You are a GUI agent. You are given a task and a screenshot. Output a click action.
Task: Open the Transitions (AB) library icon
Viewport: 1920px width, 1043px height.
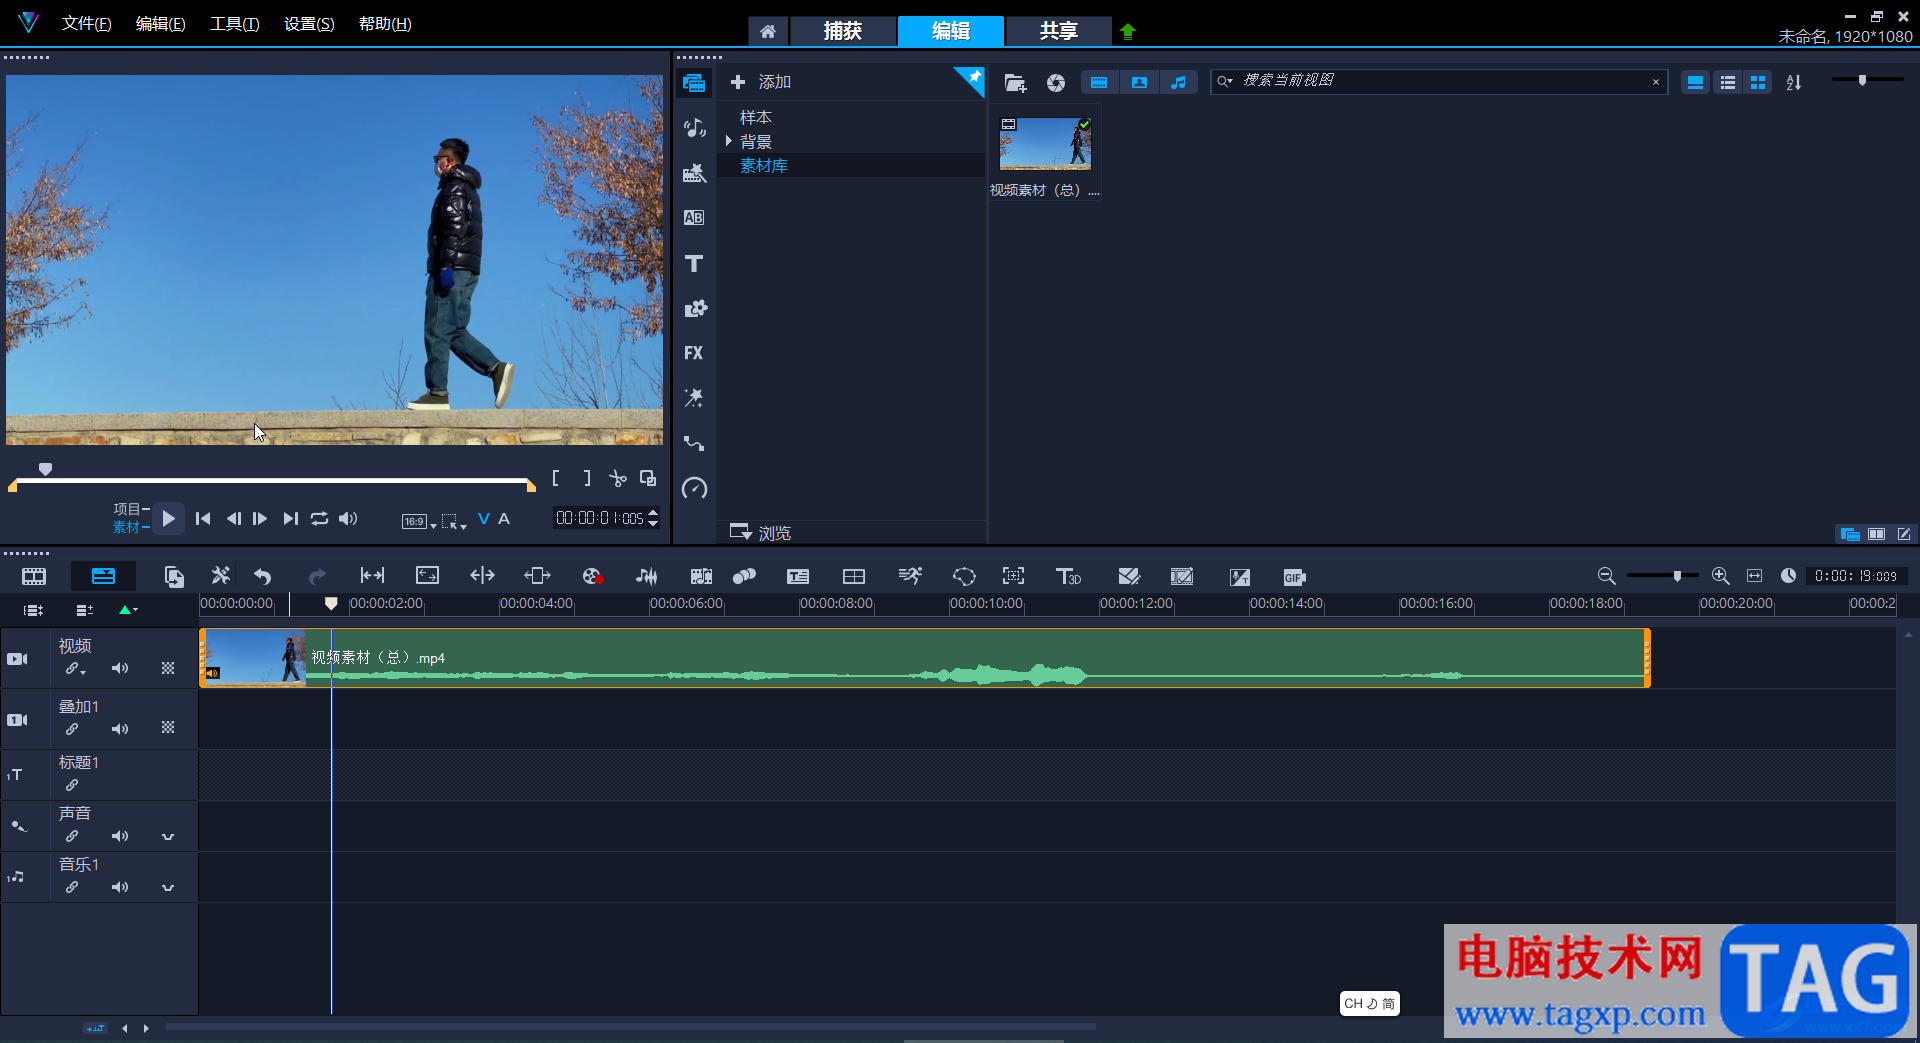[x=694, y=218]
